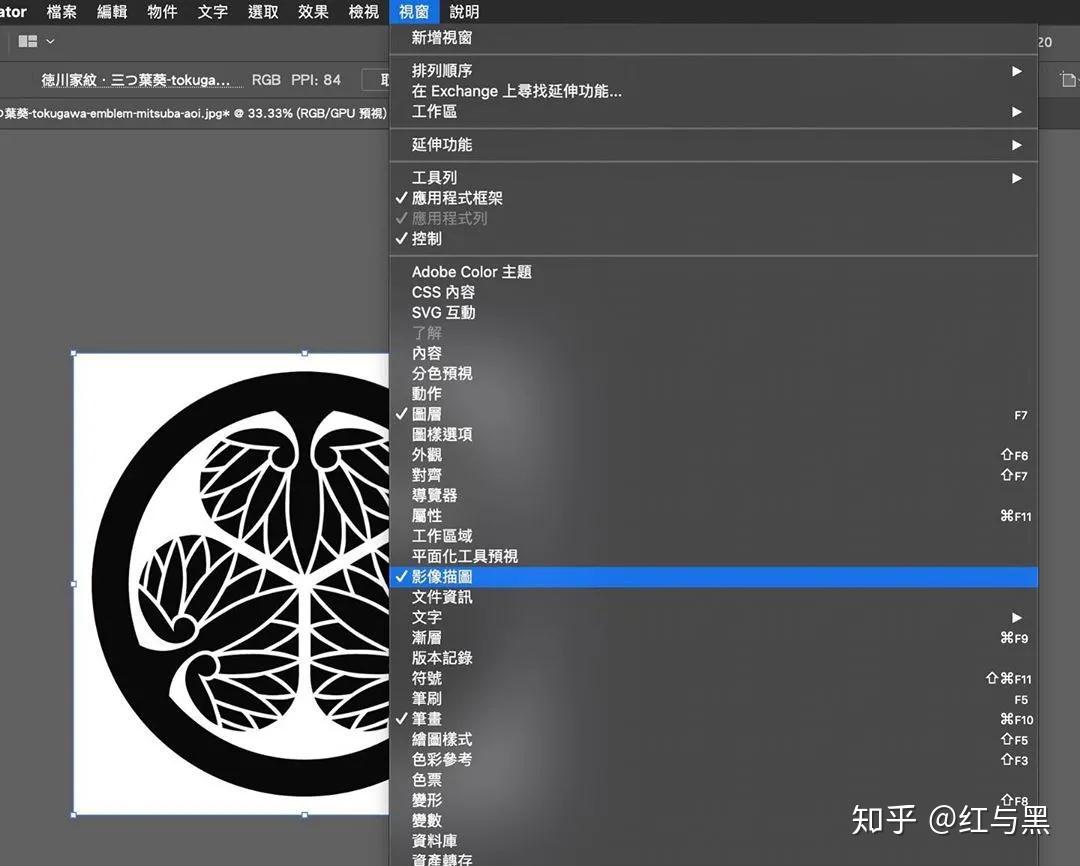Open the 導覽器 panel
The height and width of the screenshot is (866, 1080).
[x=714, y=495]
